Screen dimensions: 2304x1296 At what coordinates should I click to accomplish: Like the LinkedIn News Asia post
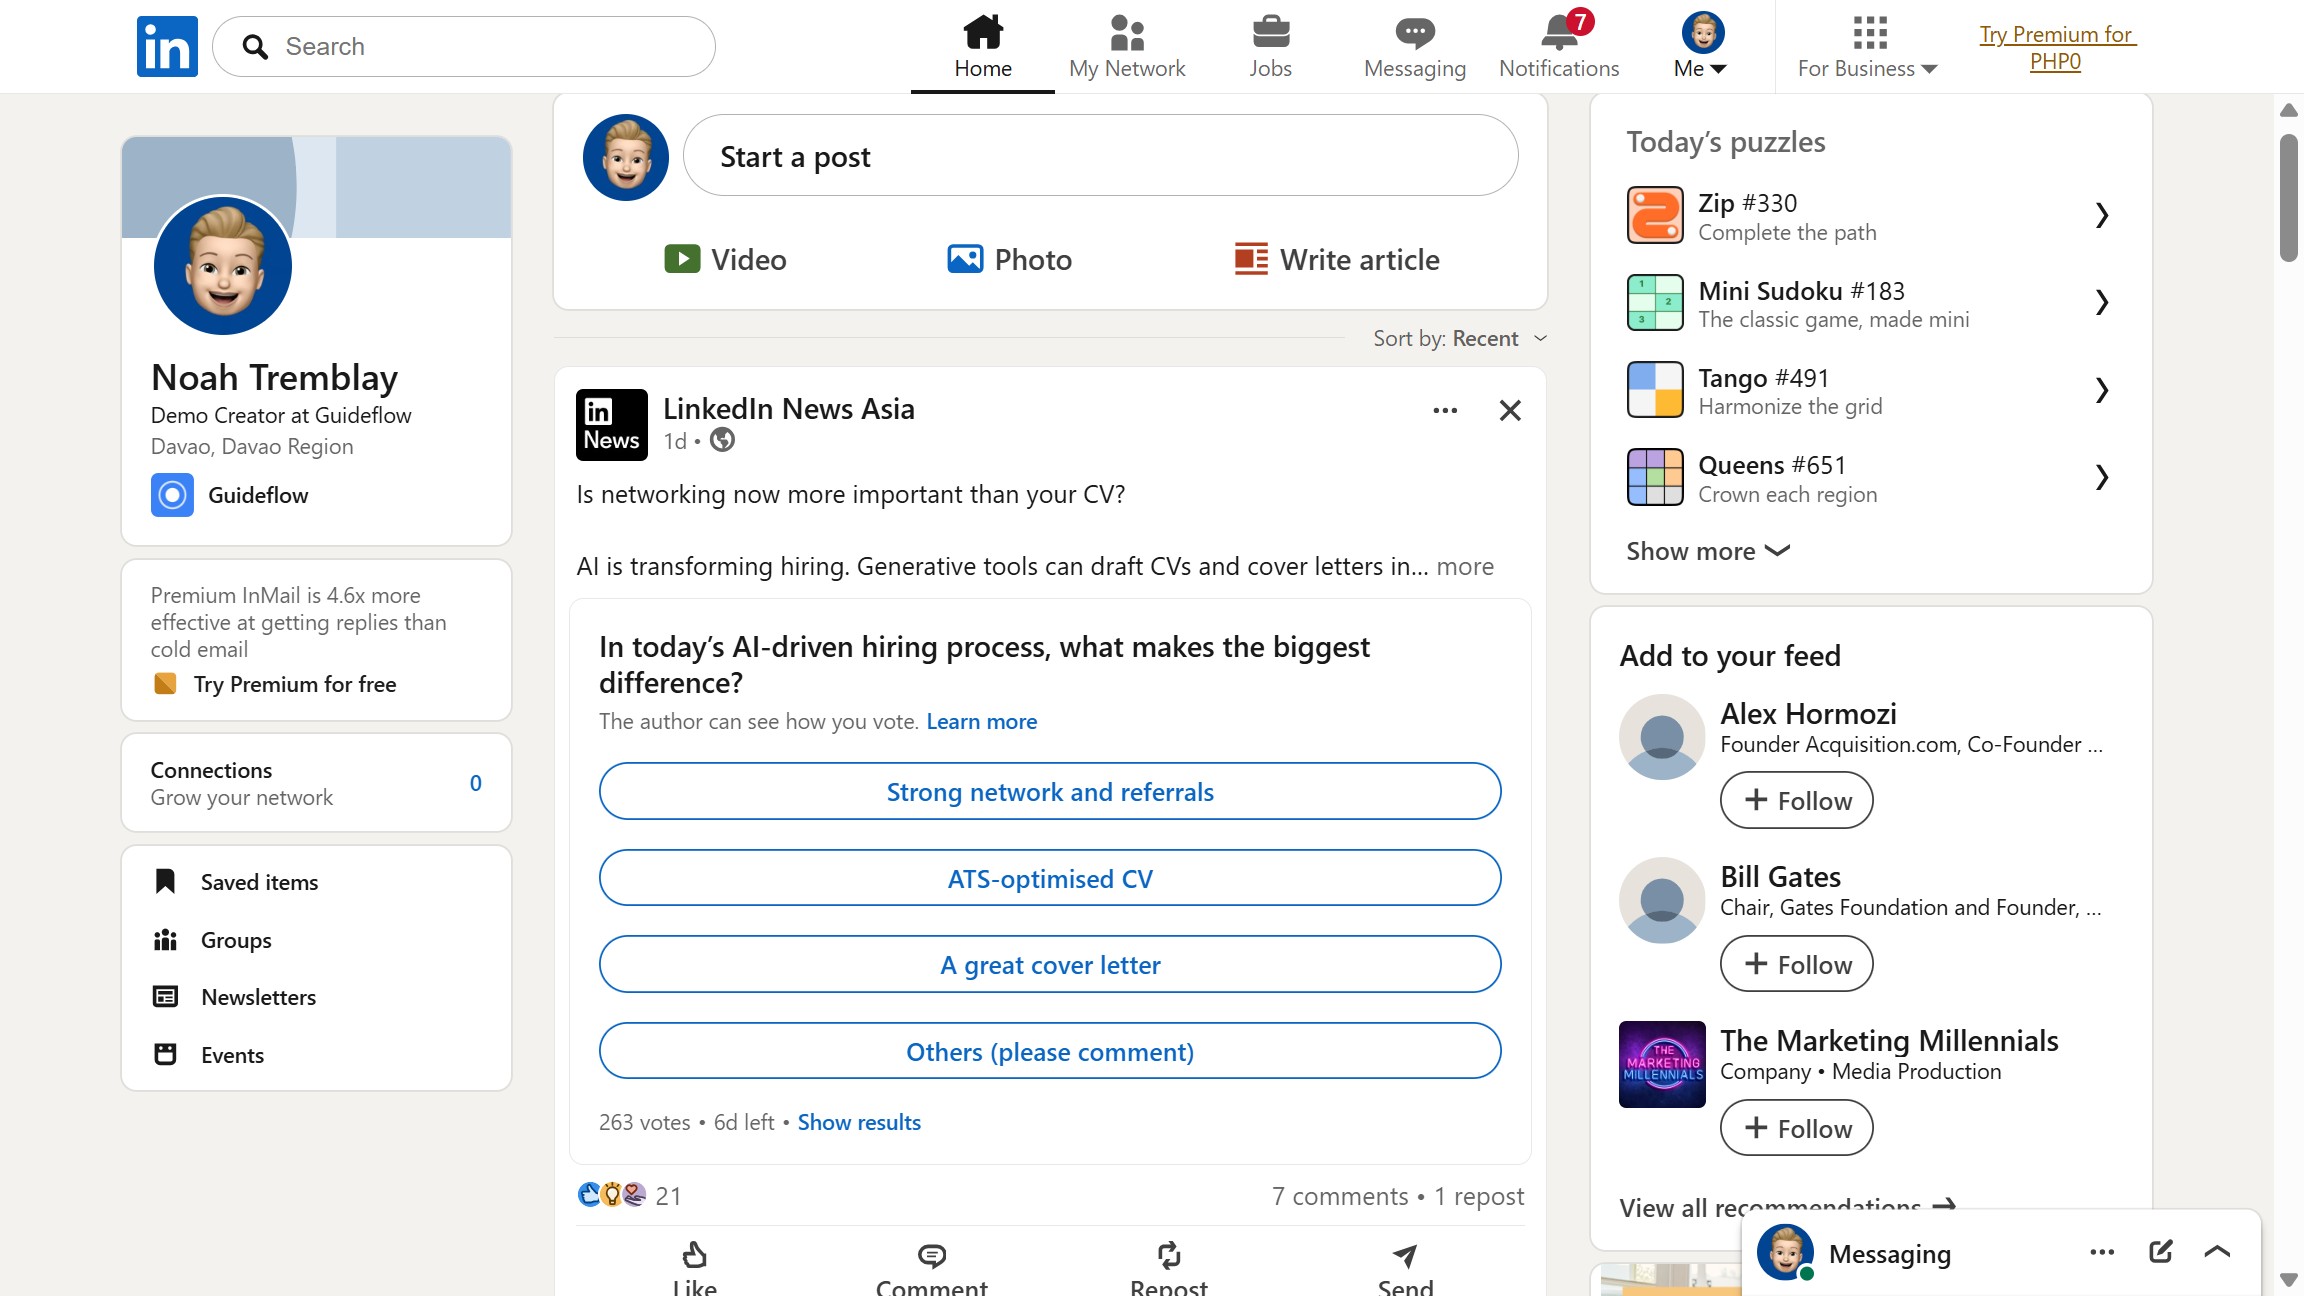(x=694, y=1267)
